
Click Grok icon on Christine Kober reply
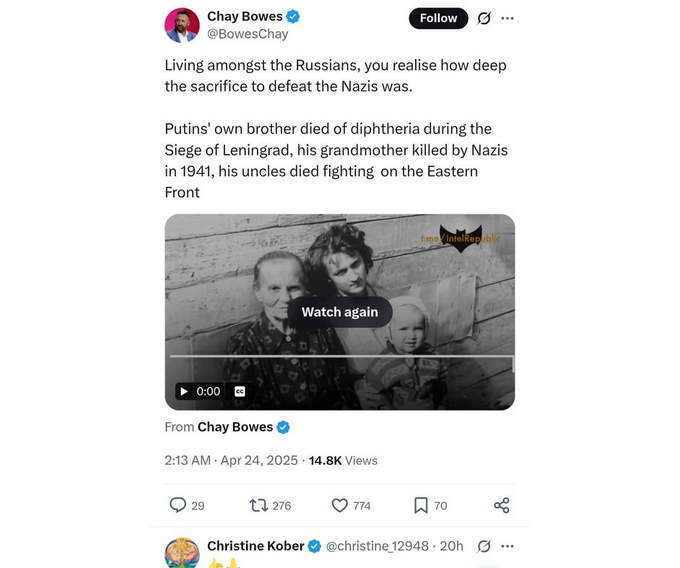(484, 546)
